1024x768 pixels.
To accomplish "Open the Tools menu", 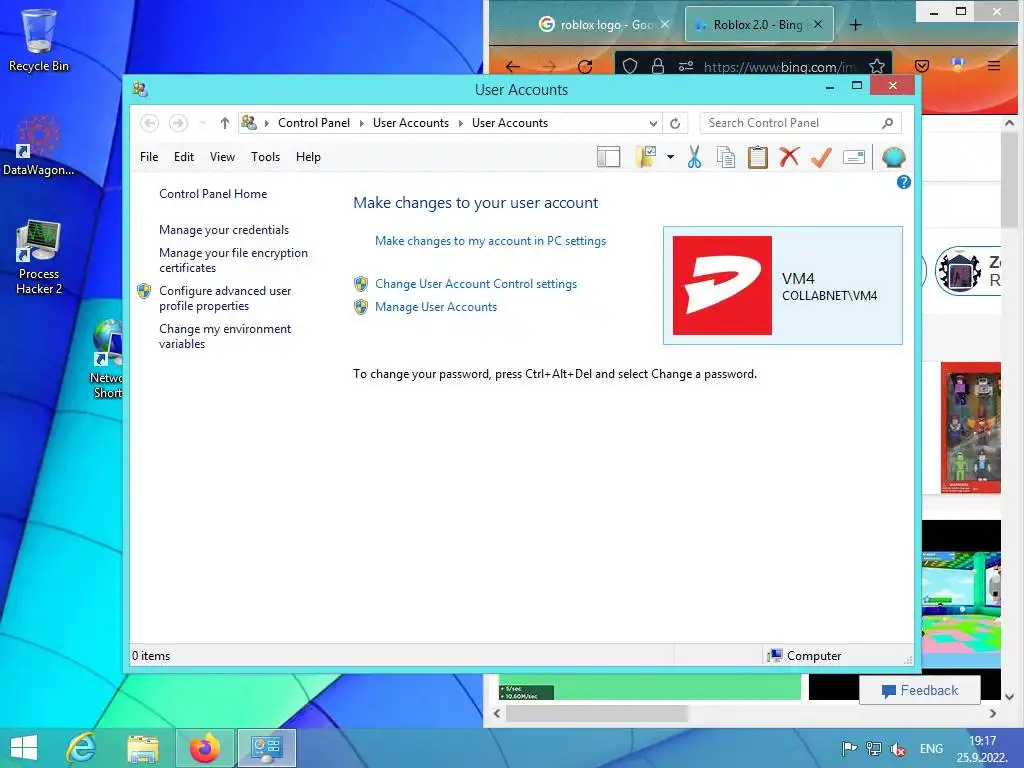I will pos(265,157).
